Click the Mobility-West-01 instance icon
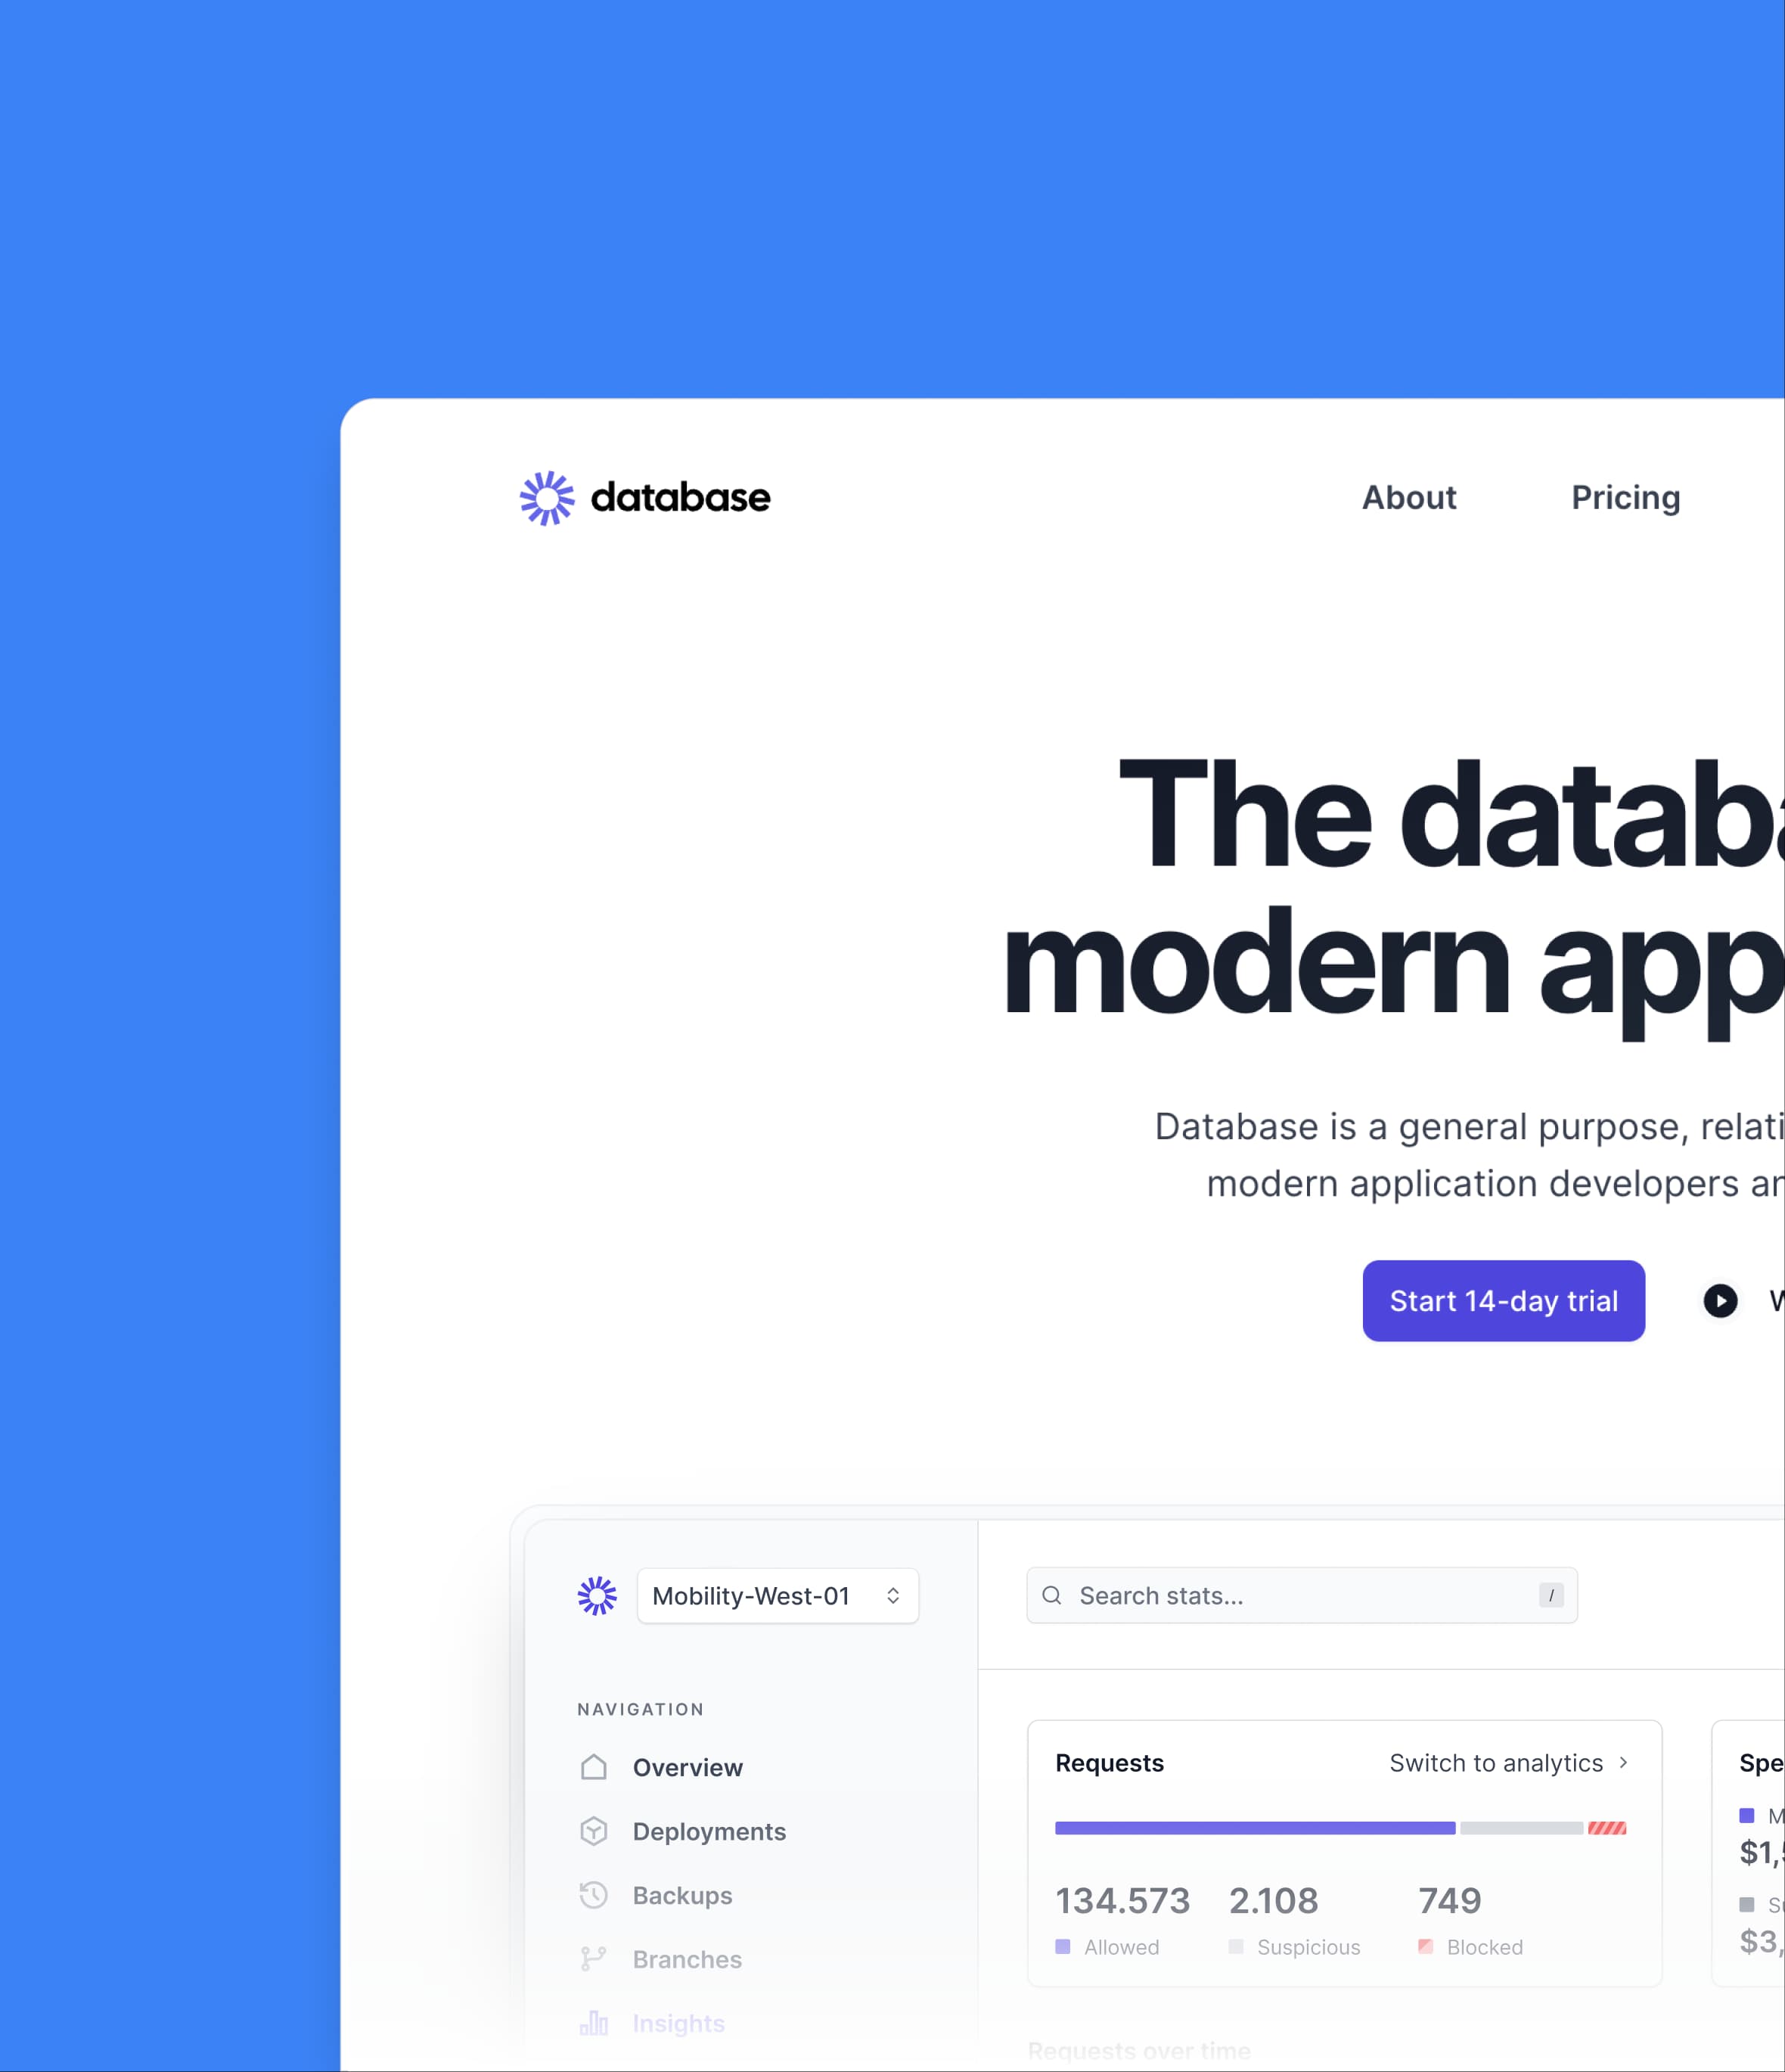The height and width of the screenshot is (2072, 1785). click(x=598, y=1595)
